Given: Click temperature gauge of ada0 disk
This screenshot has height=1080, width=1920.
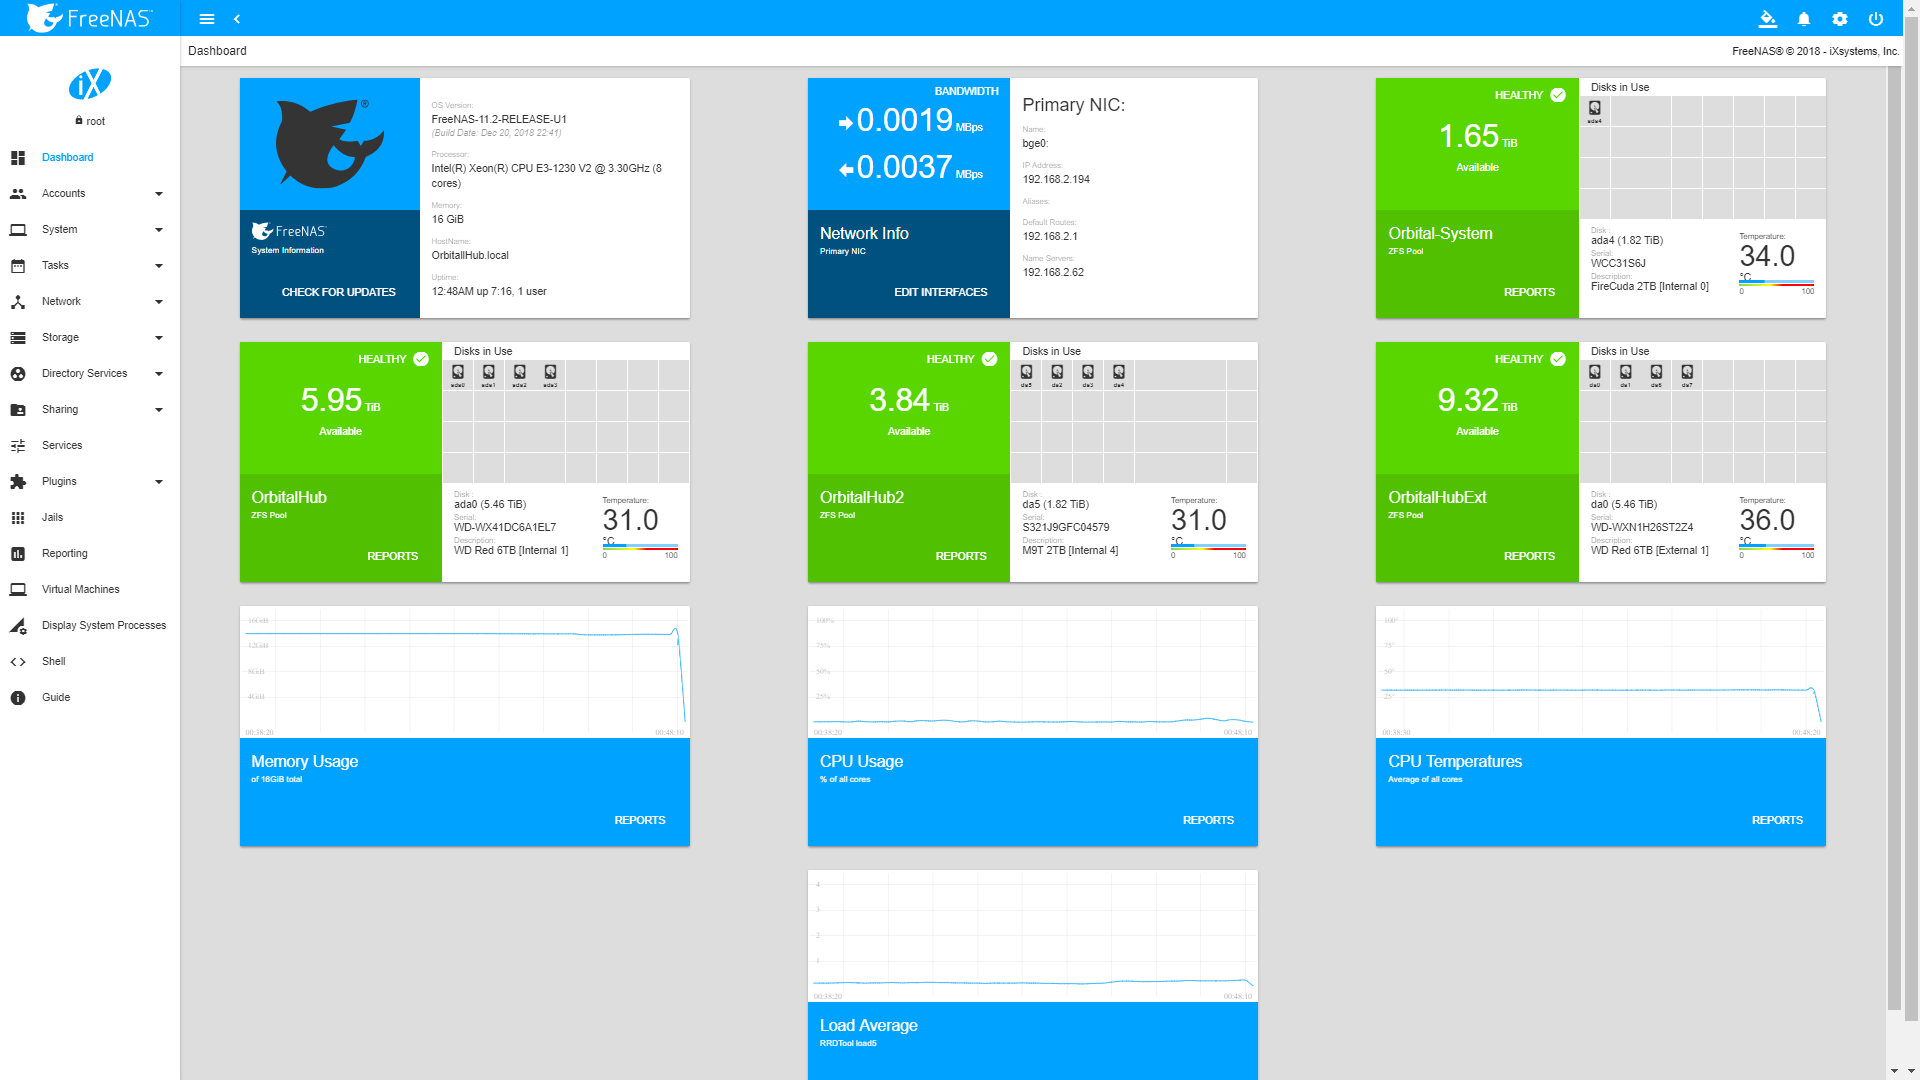Looking at the screenshot, I should pos(640,548).
